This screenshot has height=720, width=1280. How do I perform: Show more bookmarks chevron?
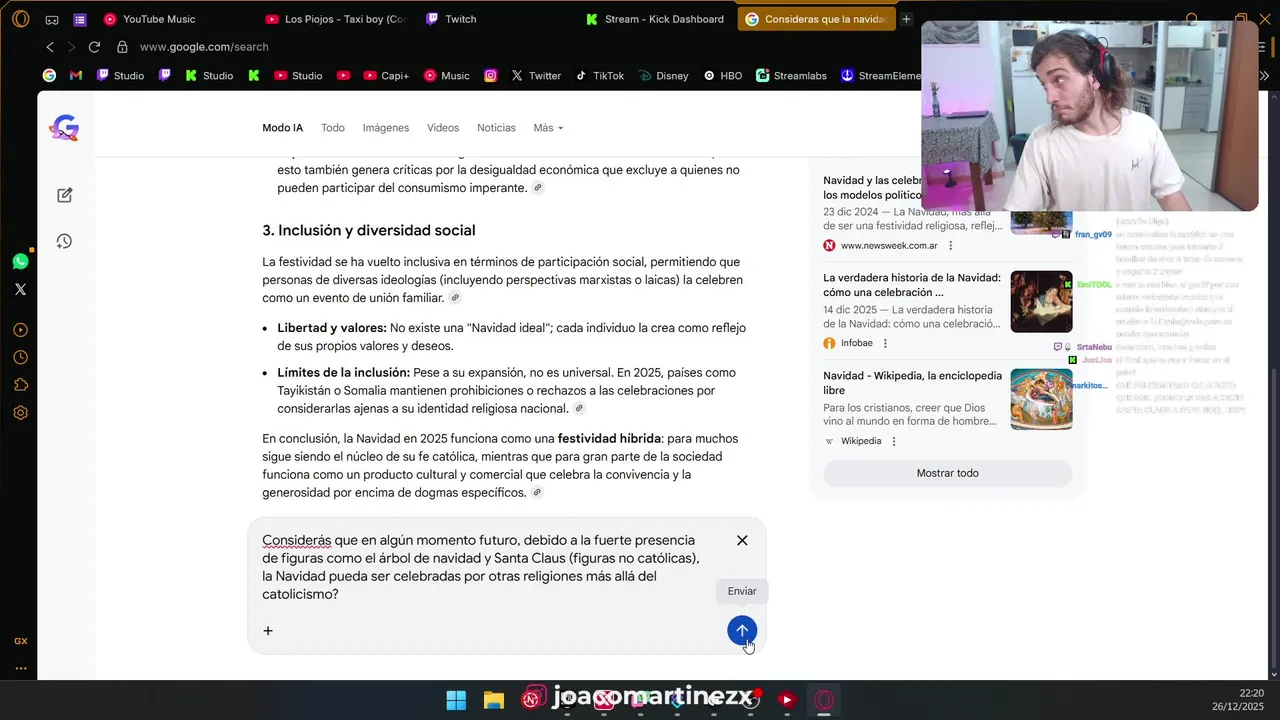click(1264, 75)
